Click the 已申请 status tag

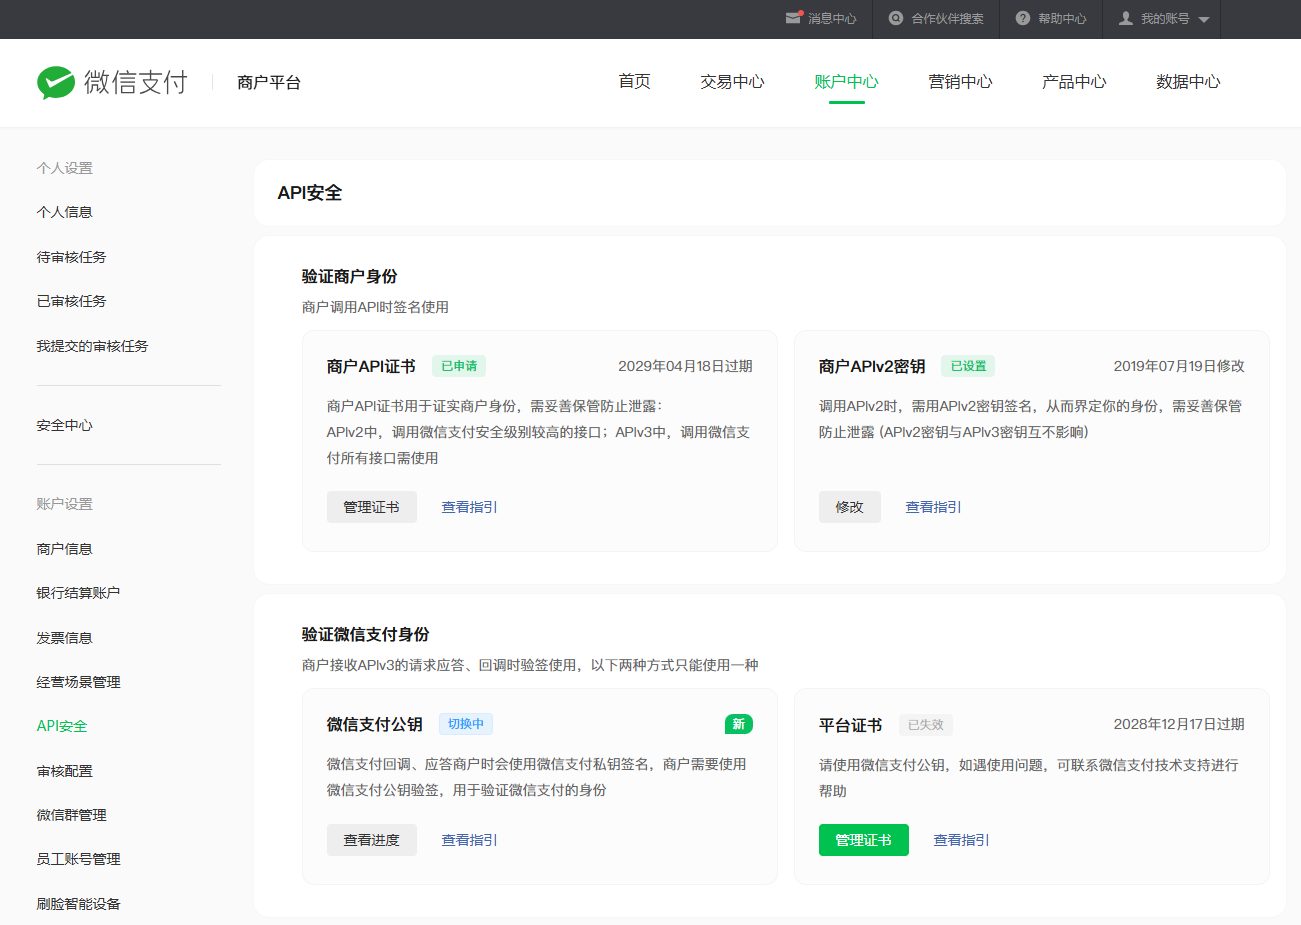tap(459, 366)
